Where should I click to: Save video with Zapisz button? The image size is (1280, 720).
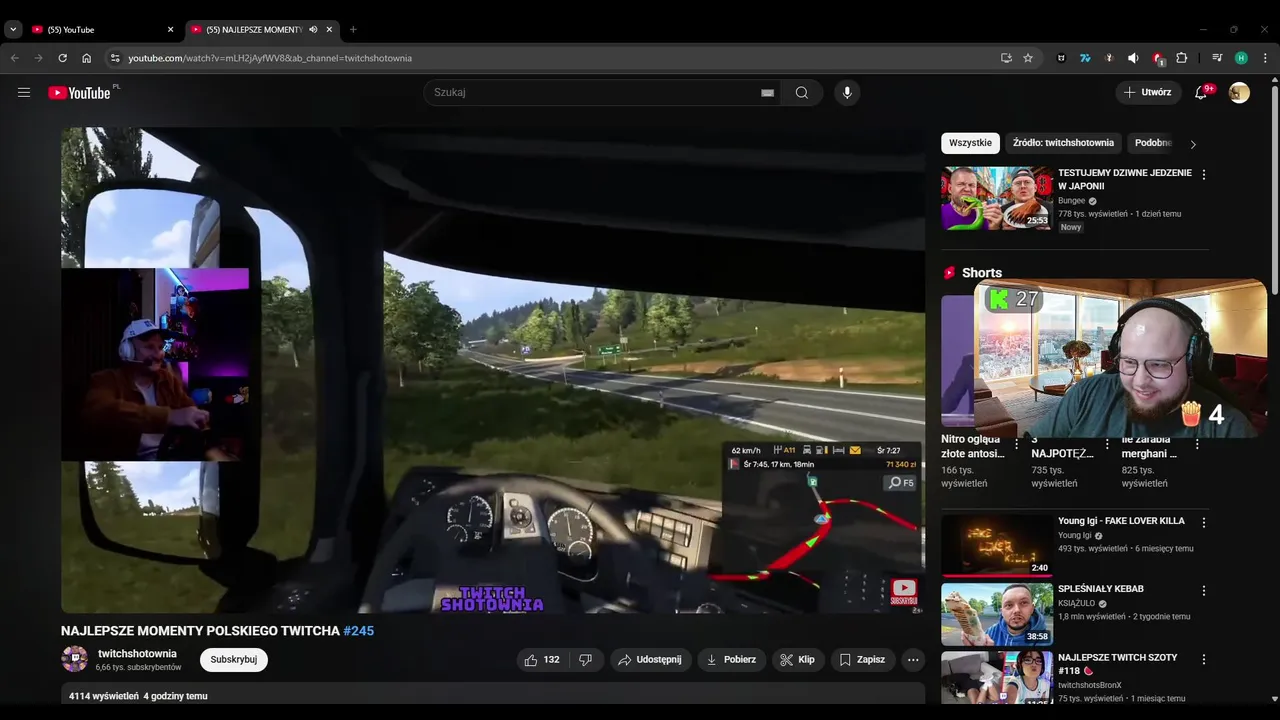pyautogui.click(x=862, y=660)
